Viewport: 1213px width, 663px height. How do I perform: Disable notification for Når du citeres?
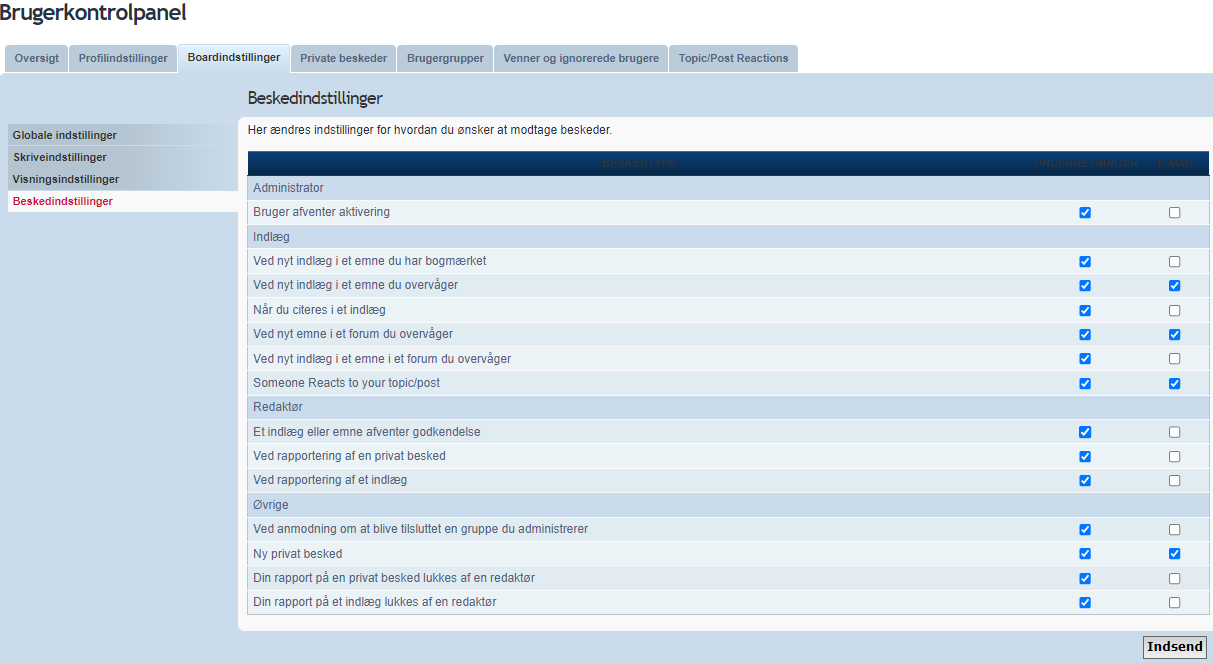(1085, 310)
